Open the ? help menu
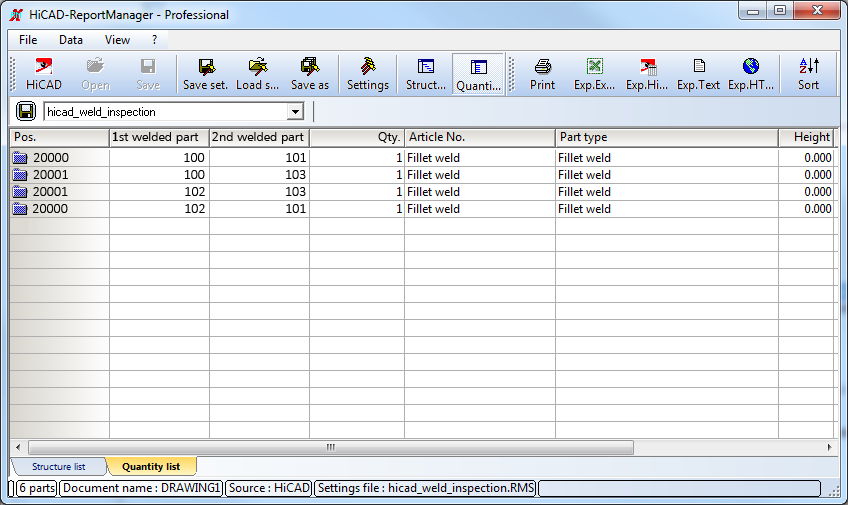The width and height of the screenshot is (848, 505). pyautogui.click(x=154, y=40)
